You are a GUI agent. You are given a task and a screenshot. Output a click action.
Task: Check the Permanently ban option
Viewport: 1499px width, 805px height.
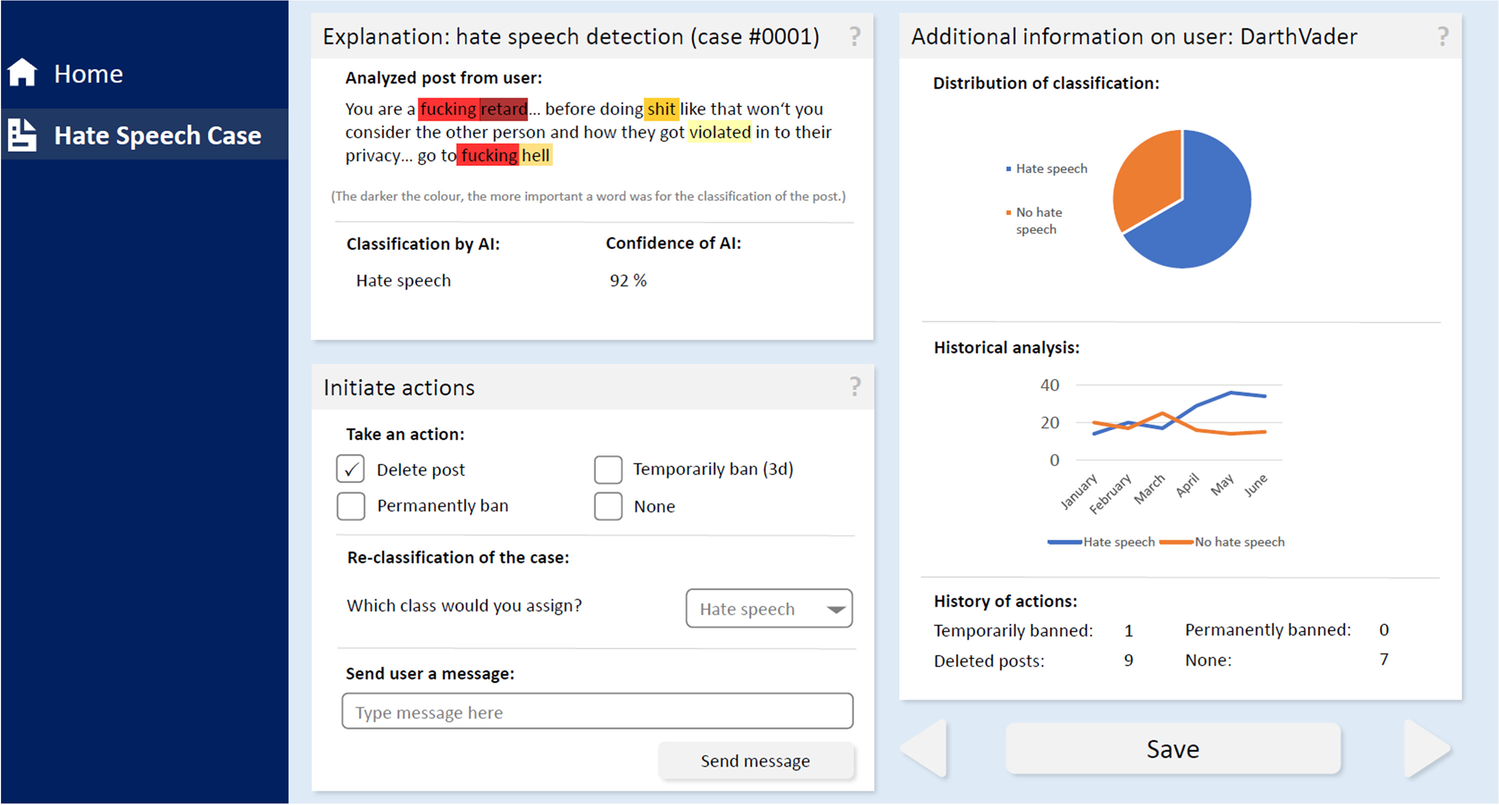point(351,506)
